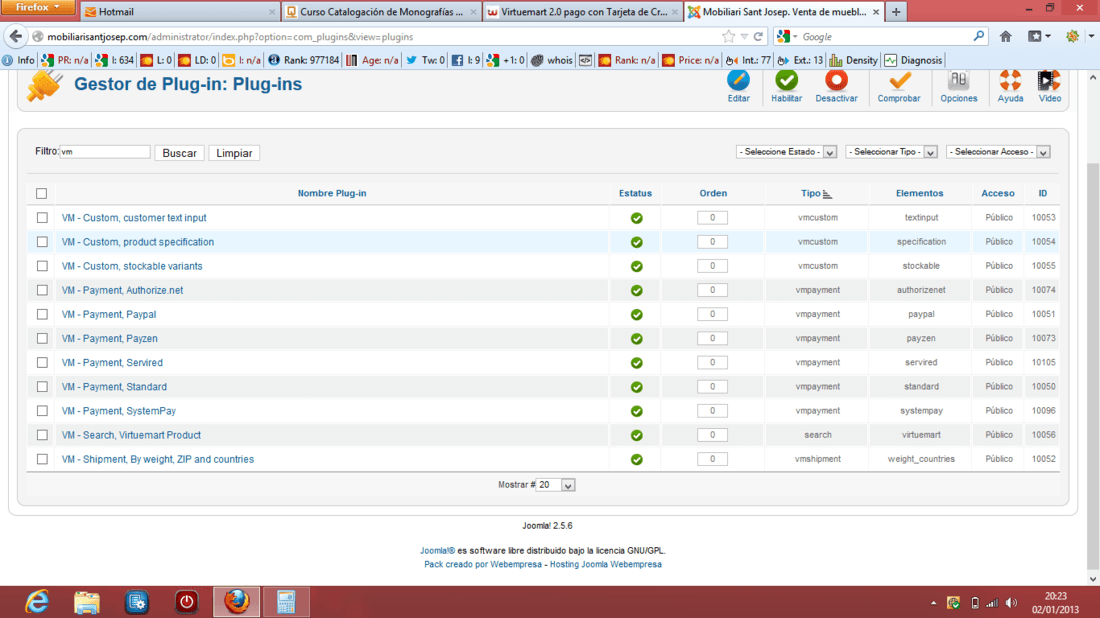The height and width of the screenshot is (618, 1100).
Task: Open the Mostrar # 20 dropdown
Action: [555, 485]
